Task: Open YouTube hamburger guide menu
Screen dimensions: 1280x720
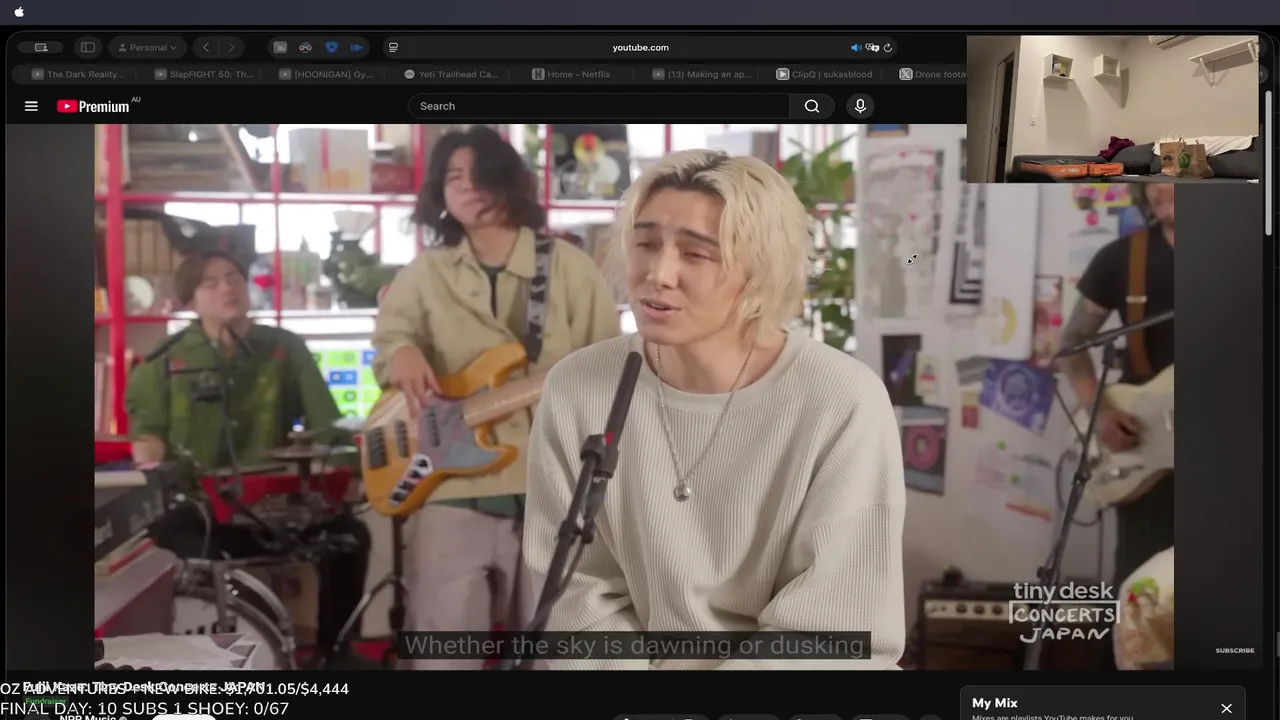Action: pos(31,106)
